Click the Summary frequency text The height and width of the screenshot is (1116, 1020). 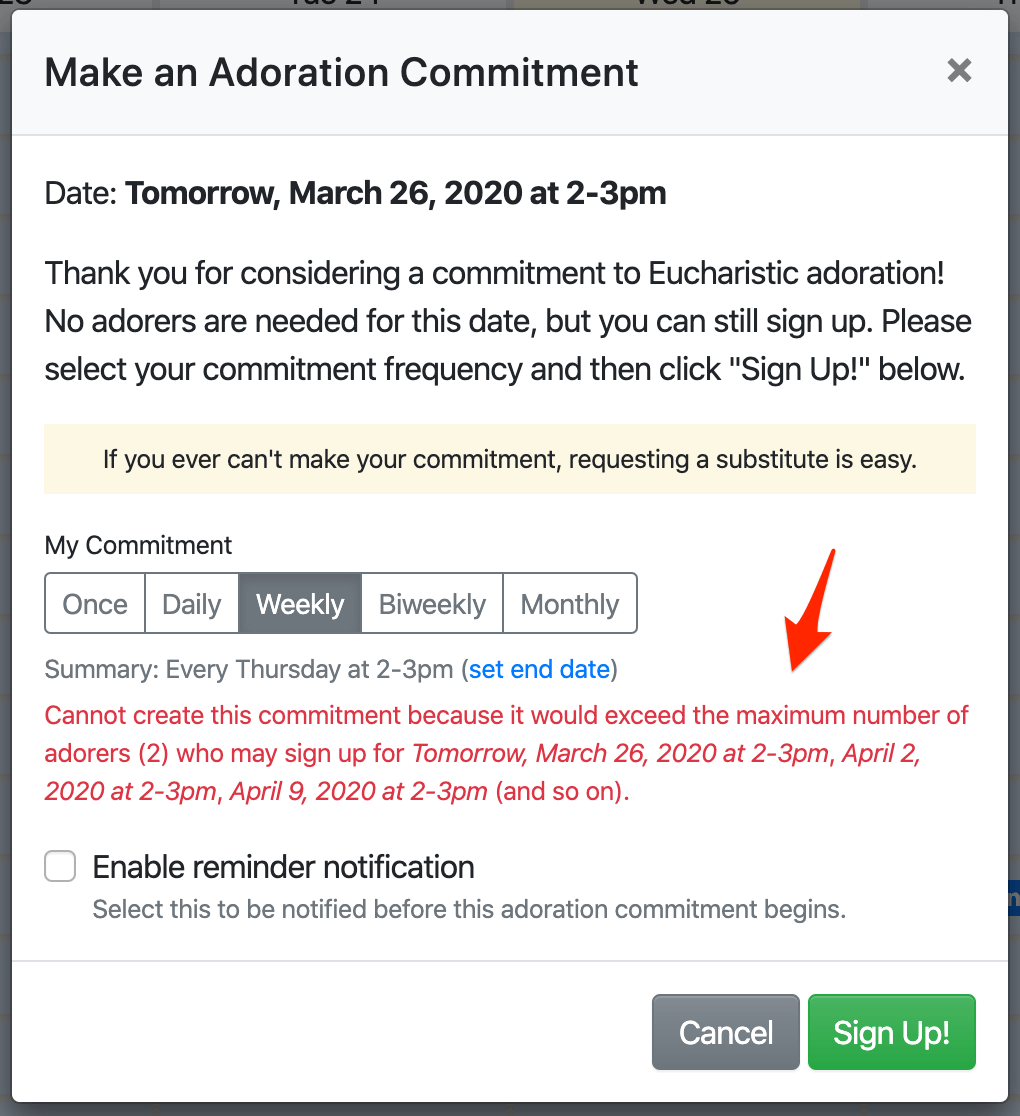click(x=250, y=669)
